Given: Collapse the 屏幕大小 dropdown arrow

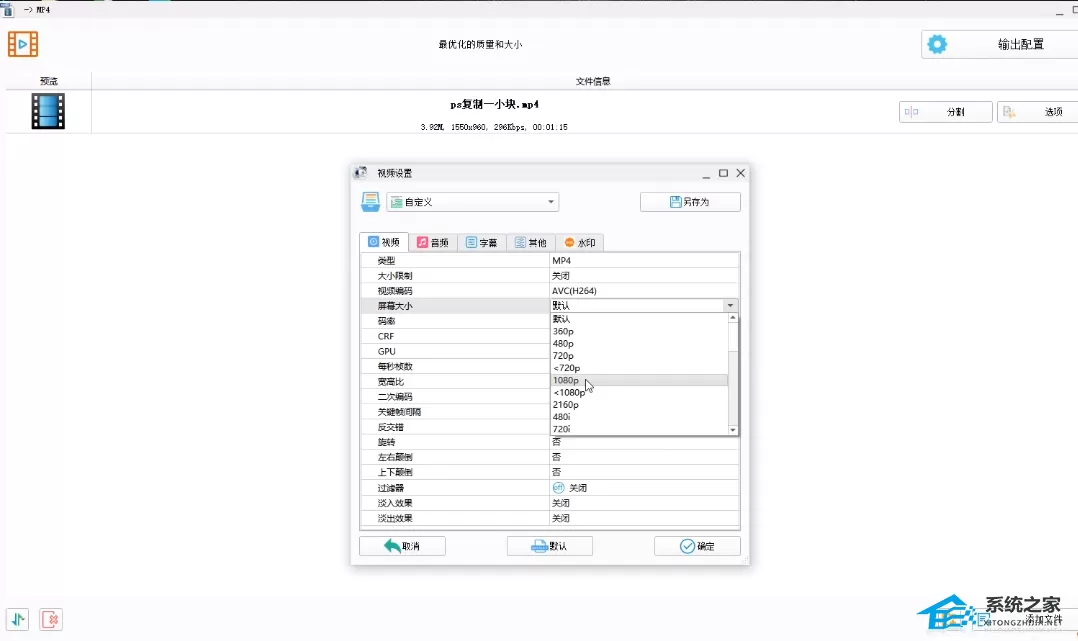Looking at the screenshot, I should pyautogui.click(x=730, y=305).
